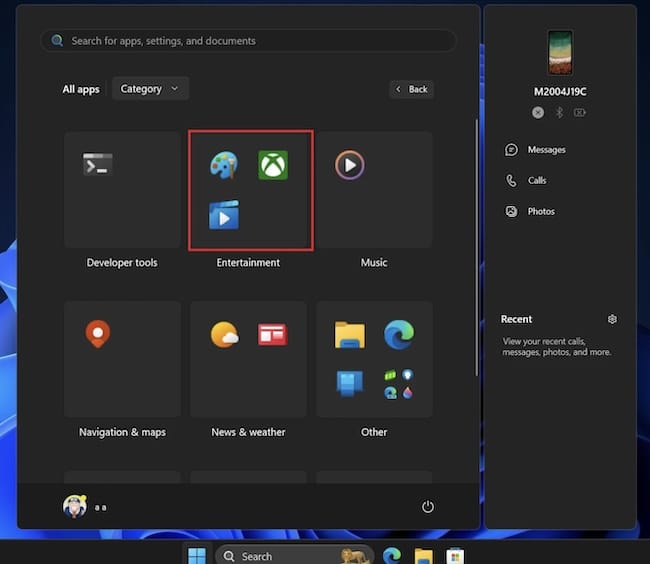Open Messages in the phone panel
This screenshot has width=650, height=564.
(535, 150)
